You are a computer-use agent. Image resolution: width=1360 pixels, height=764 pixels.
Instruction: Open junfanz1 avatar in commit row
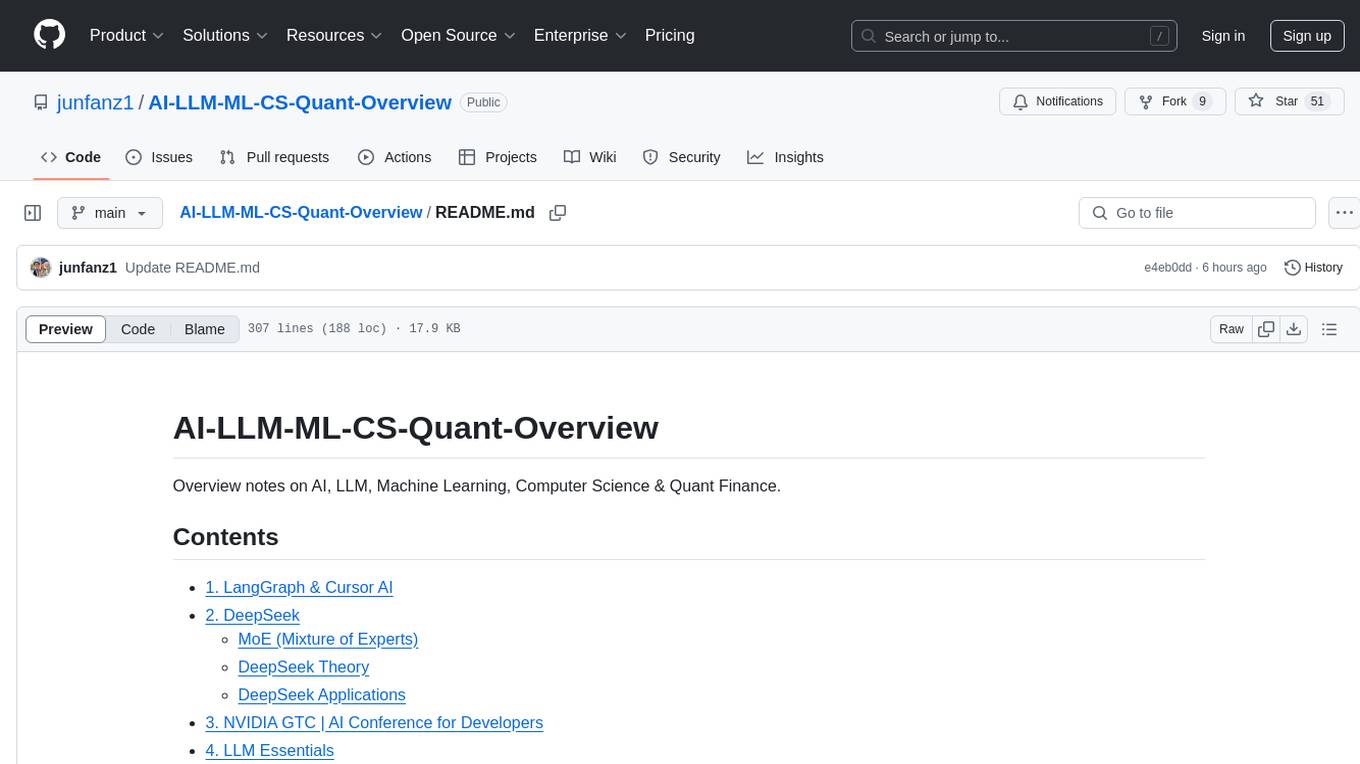41,267
